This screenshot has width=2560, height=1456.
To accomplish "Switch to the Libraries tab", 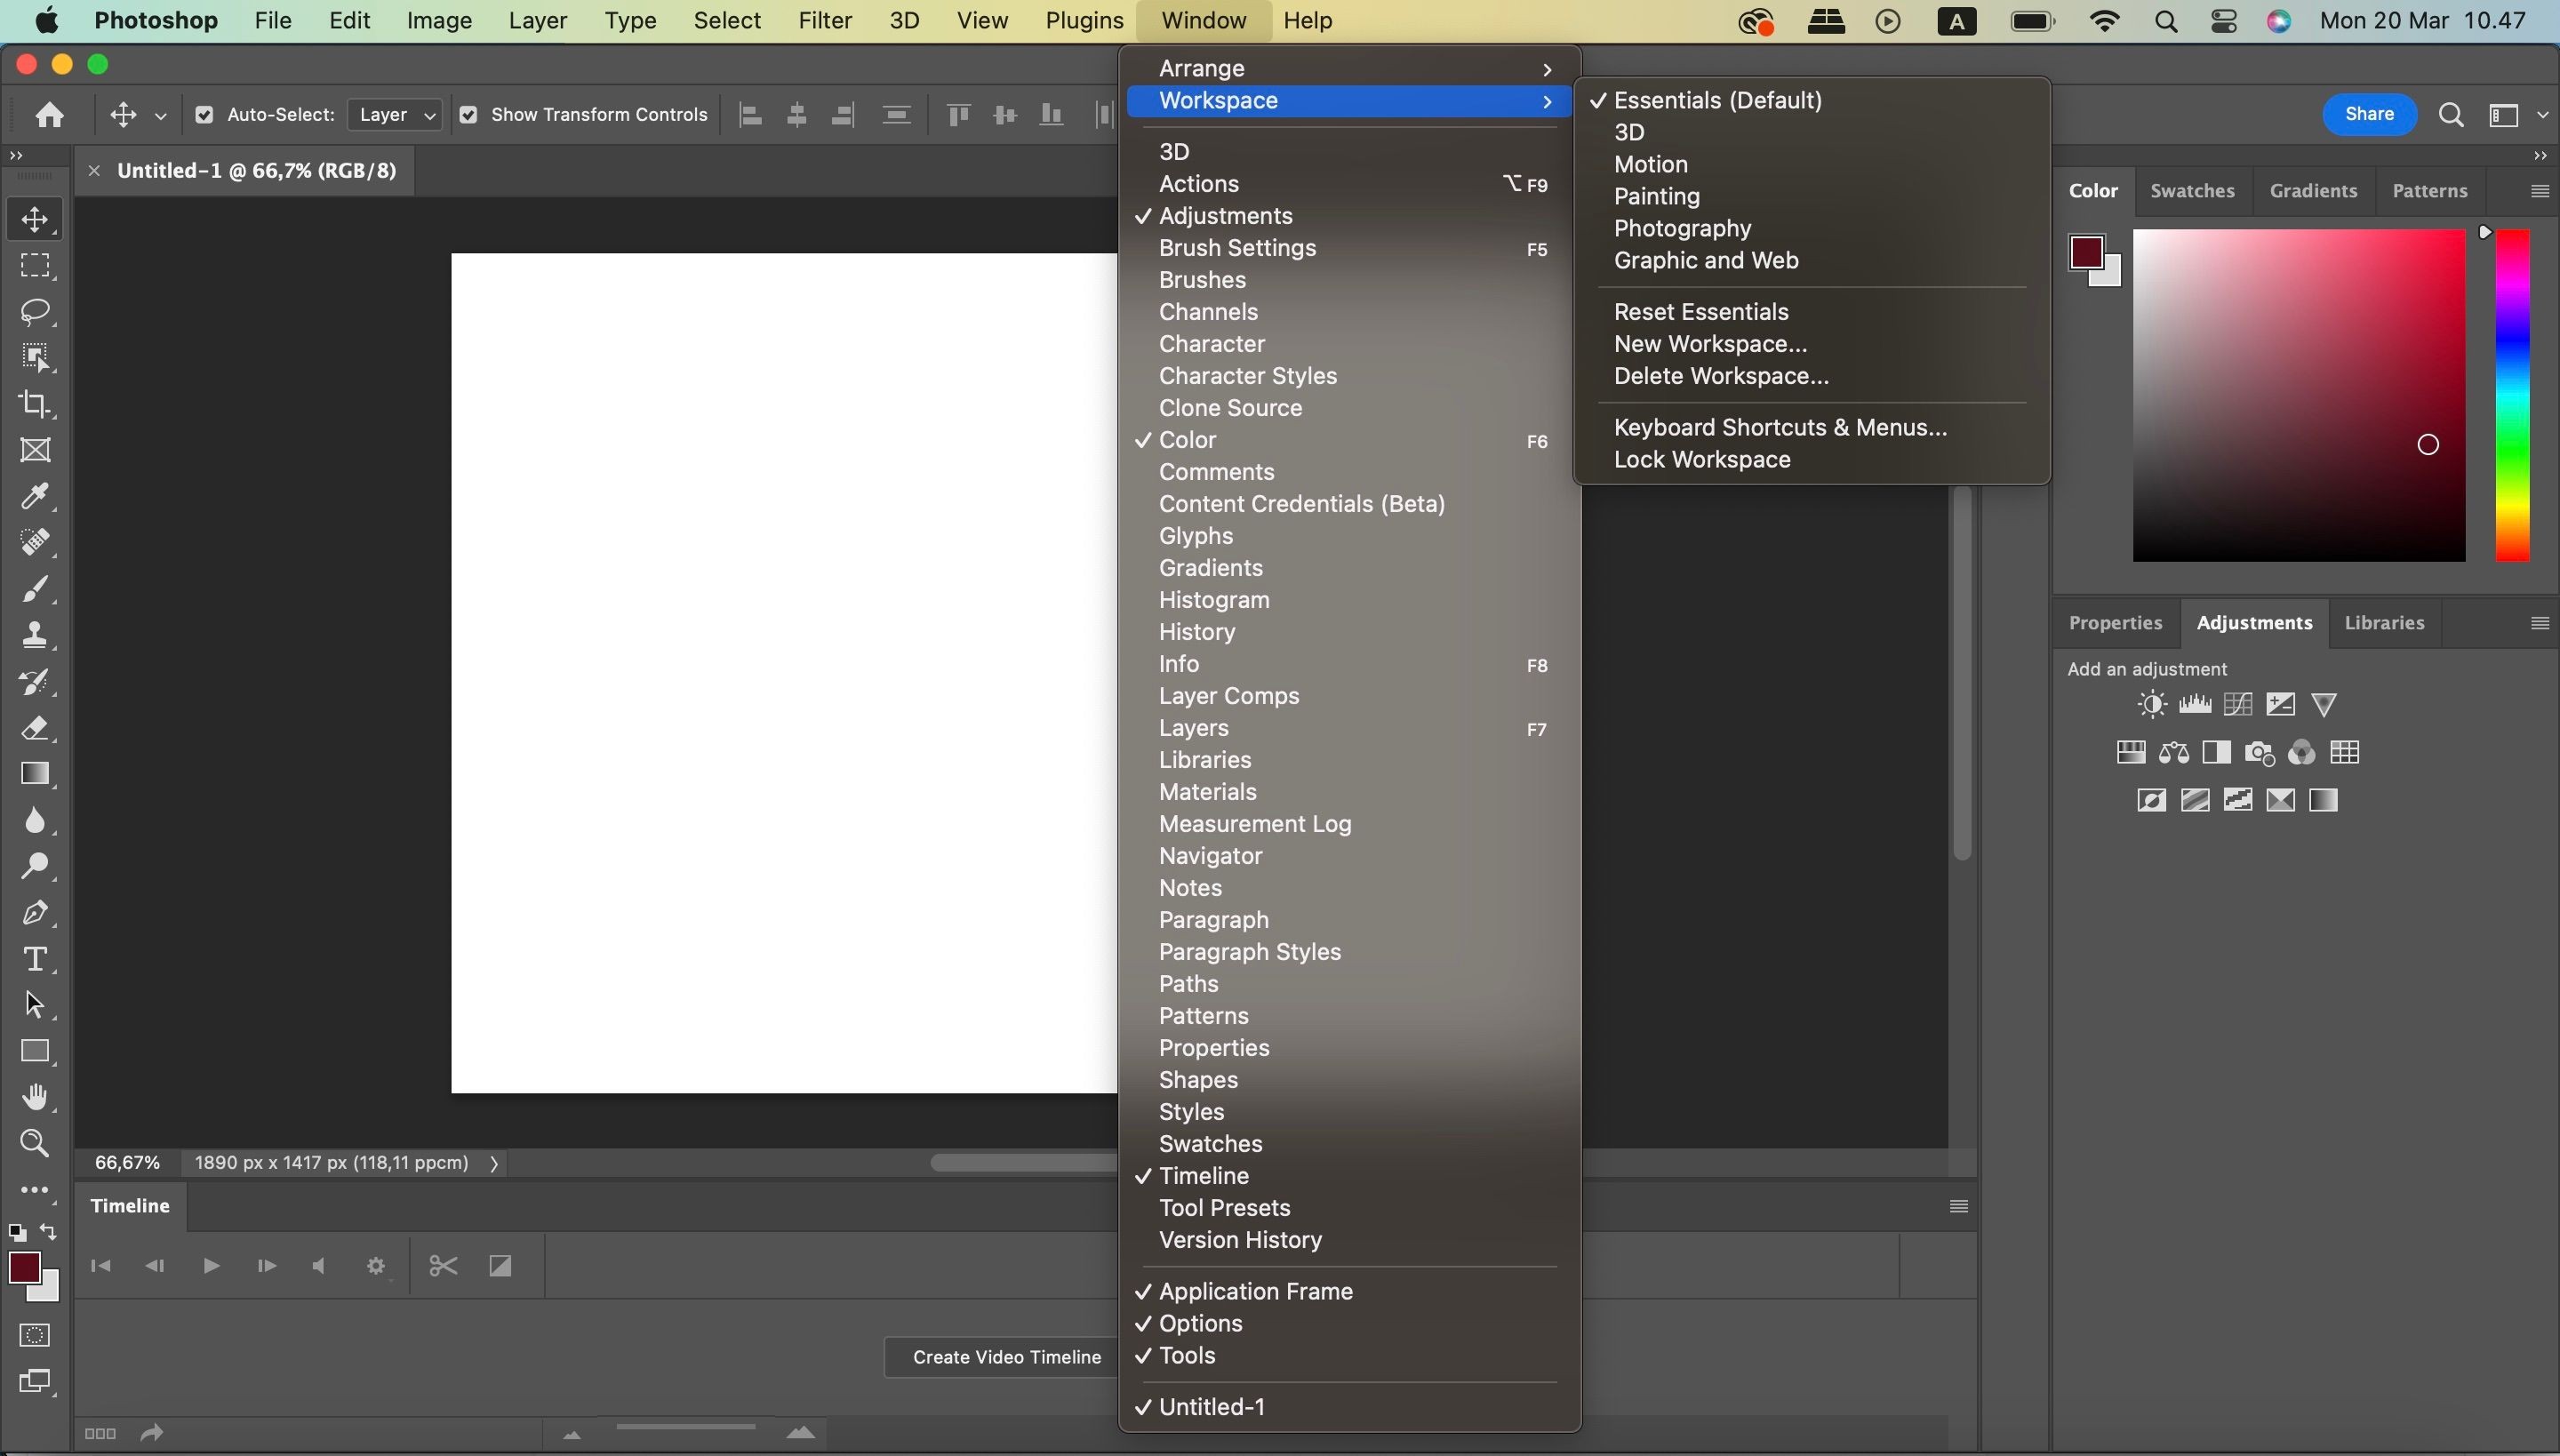I will click(x=2384, y=623).
